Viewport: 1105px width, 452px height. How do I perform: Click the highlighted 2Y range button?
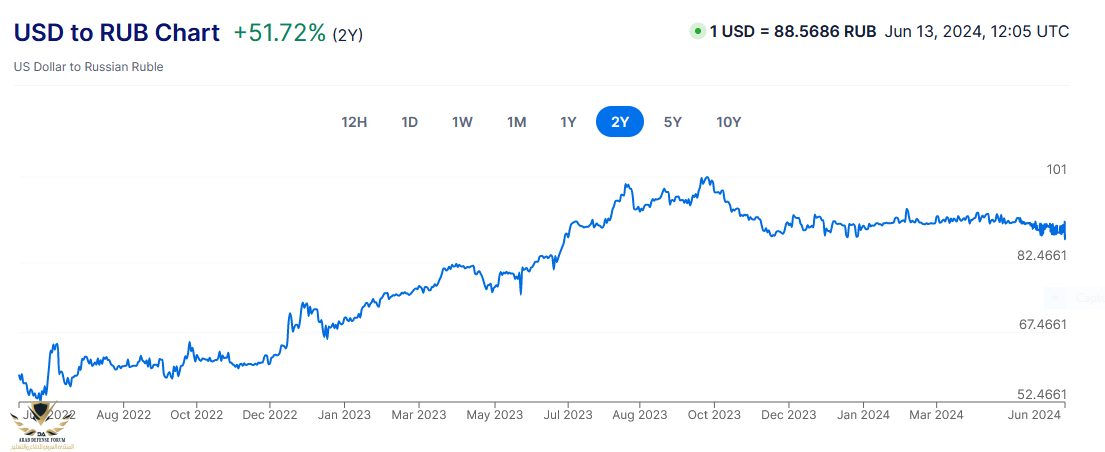pos(620,122)
